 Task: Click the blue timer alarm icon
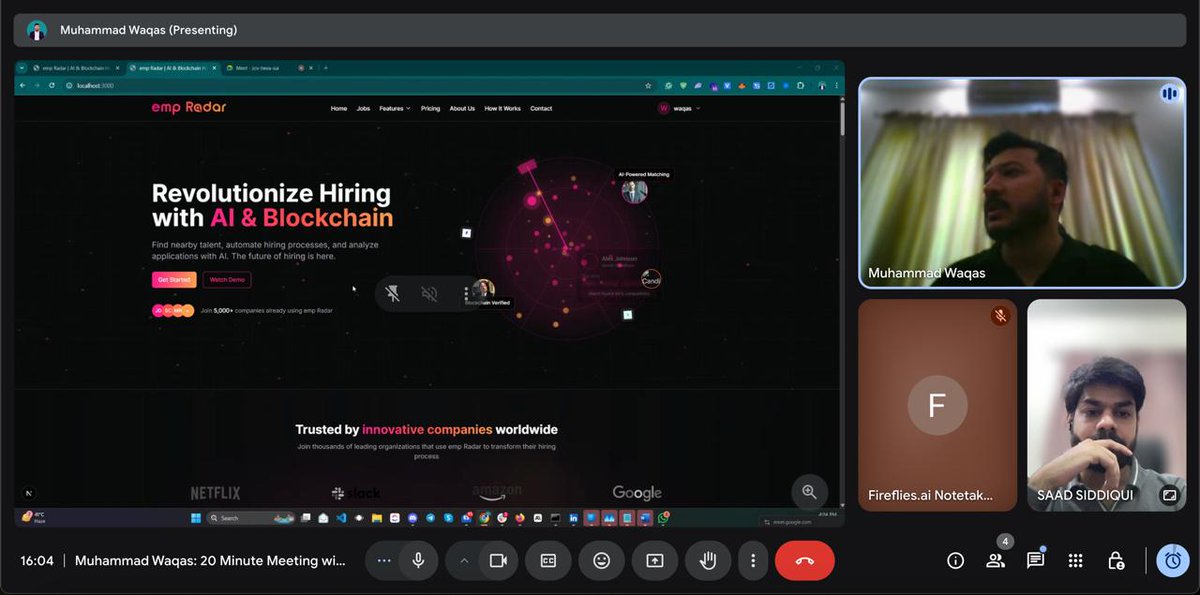[x=1173, y=561]
